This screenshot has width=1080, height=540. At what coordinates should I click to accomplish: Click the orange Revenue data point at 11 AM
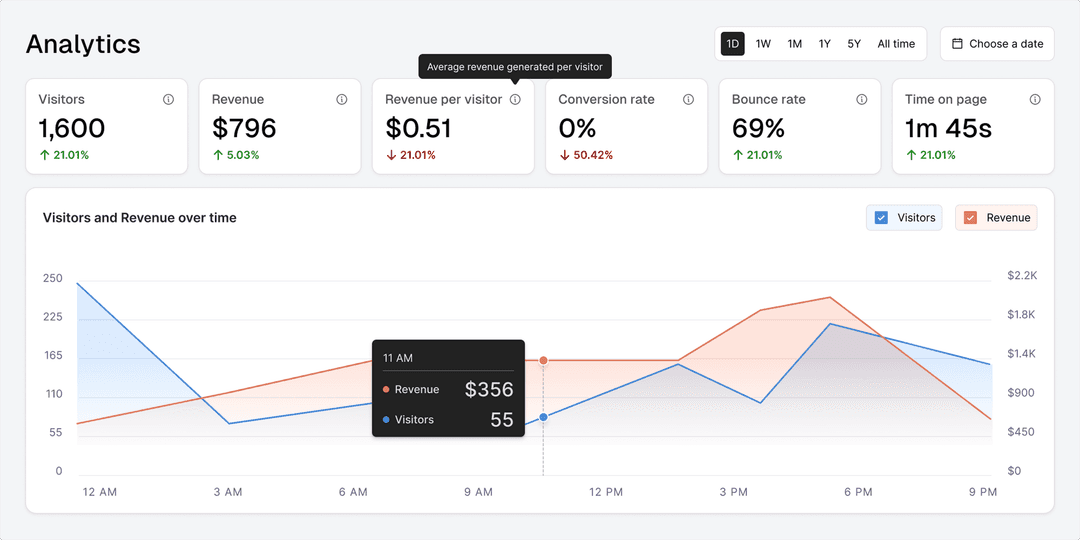point(543,360)
